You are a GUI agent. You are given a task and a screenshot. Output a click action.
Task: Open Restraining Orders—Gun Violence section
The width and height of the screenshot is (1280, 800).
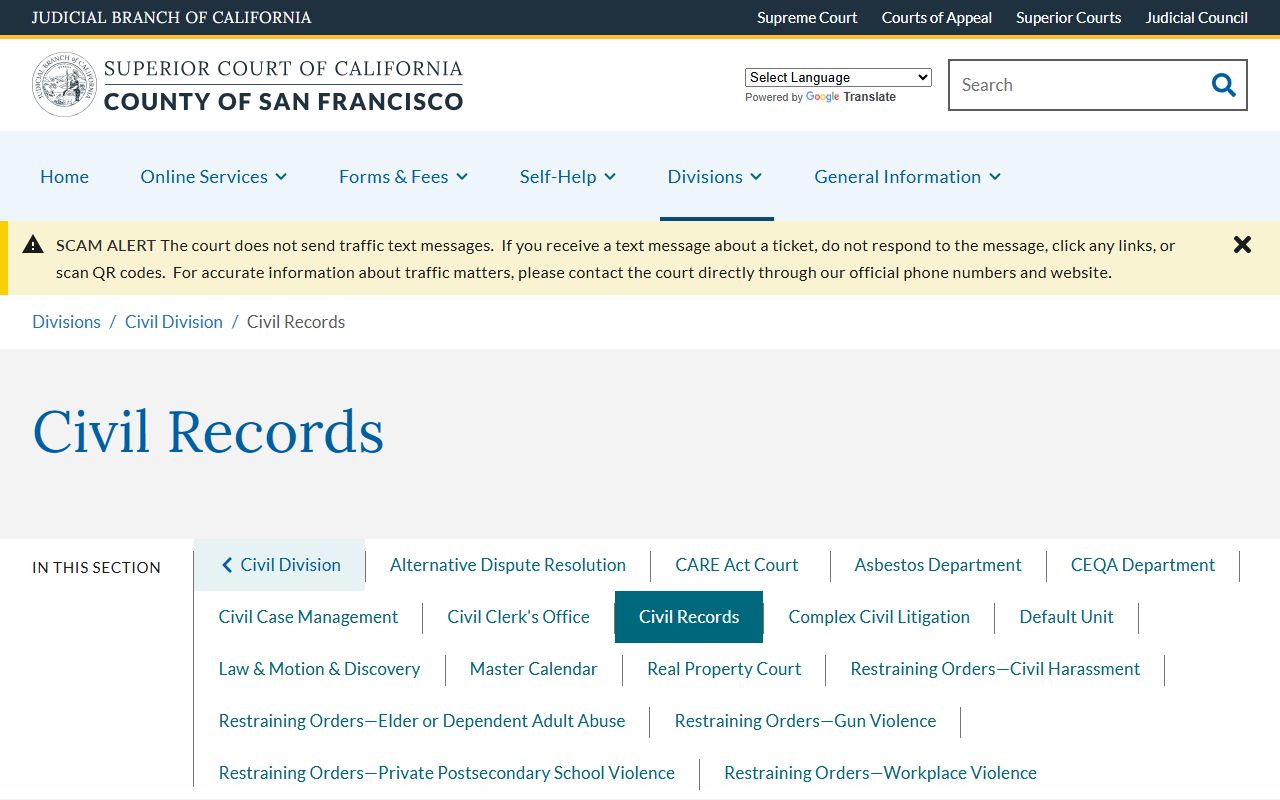(x=805, y=721)
